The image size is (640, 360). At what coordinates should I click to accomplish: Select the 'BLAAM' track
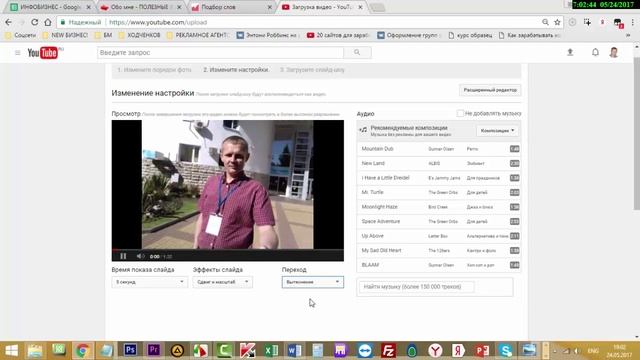point(439,265)
